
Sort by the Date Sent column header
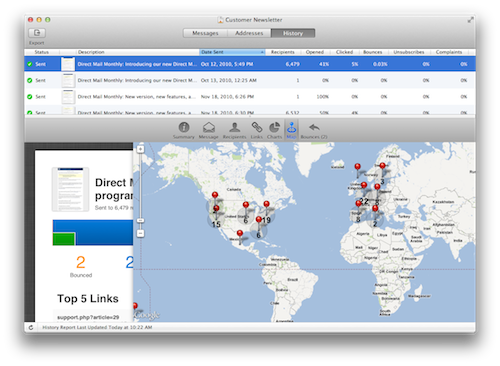232,52
